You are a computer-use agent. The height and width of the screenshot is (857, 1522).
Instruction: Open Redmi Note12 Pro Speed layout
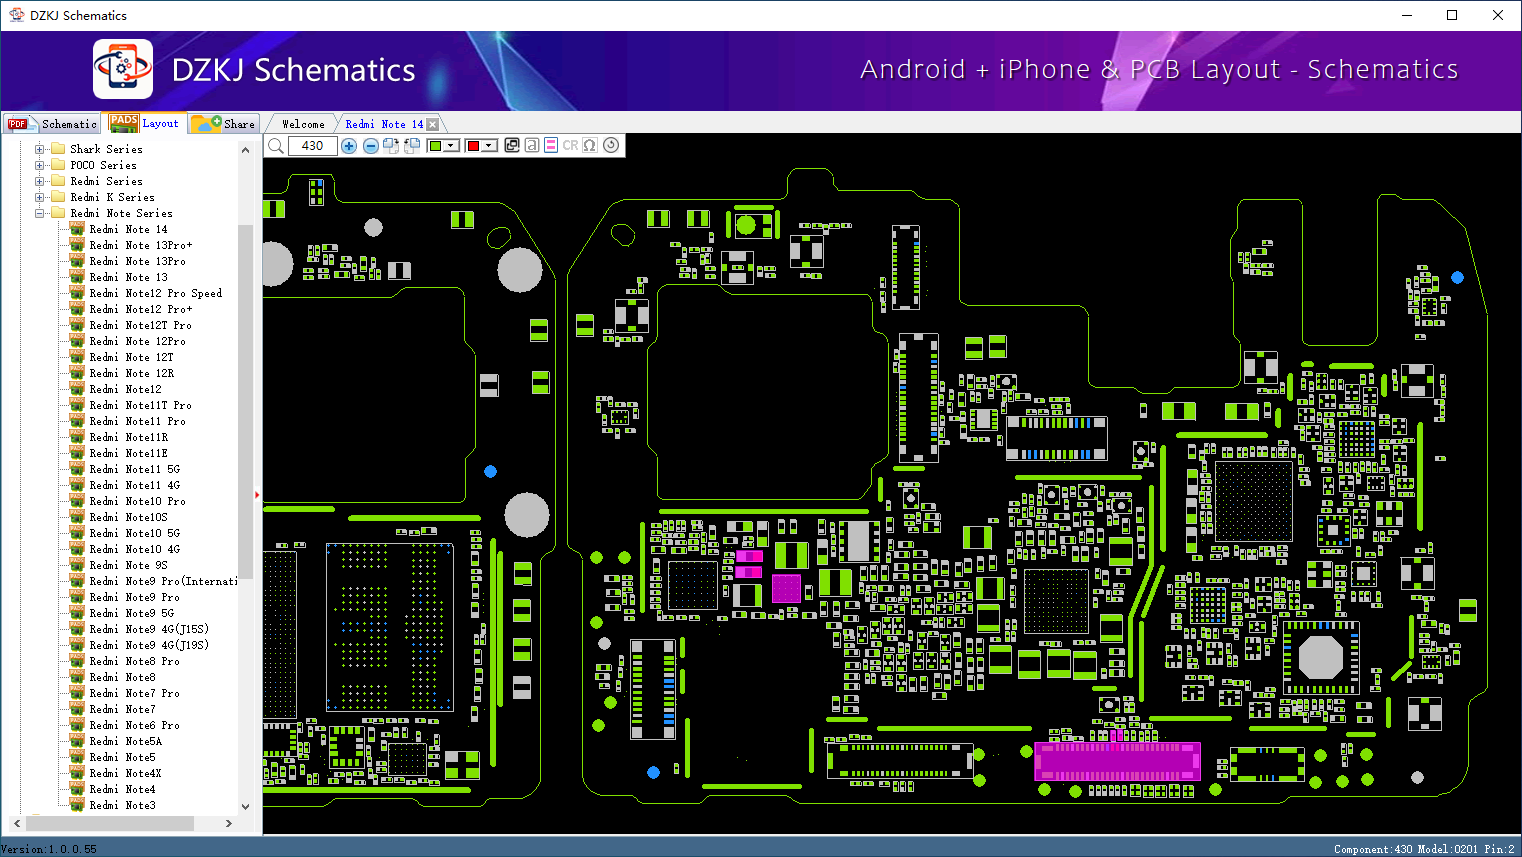coord(155,293)
